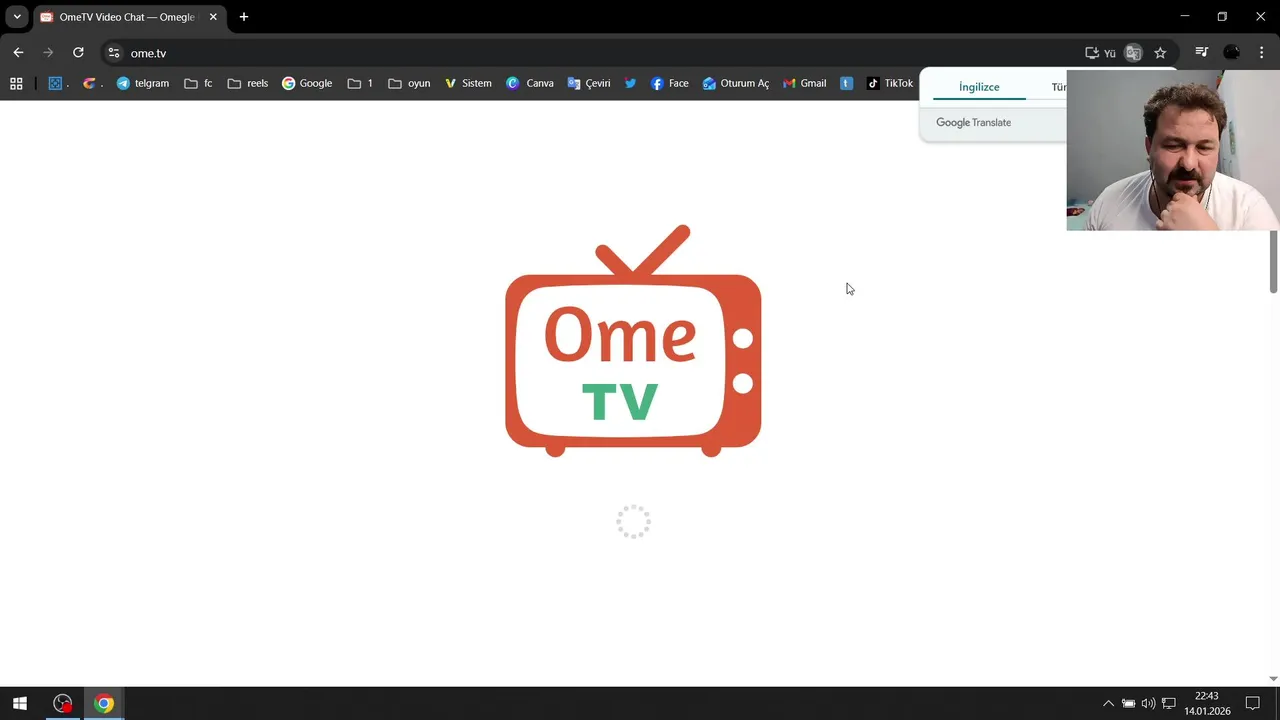Image resolution: width=1280 pixels, height=720 pixels.
Task: Open the Face bookmark
Action: (670, 83)
